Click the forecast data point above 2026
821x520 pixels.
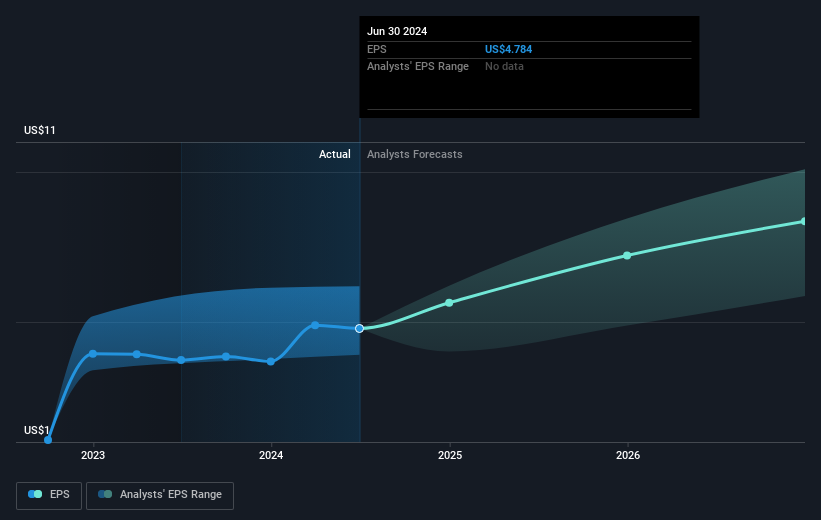[627, 255]
